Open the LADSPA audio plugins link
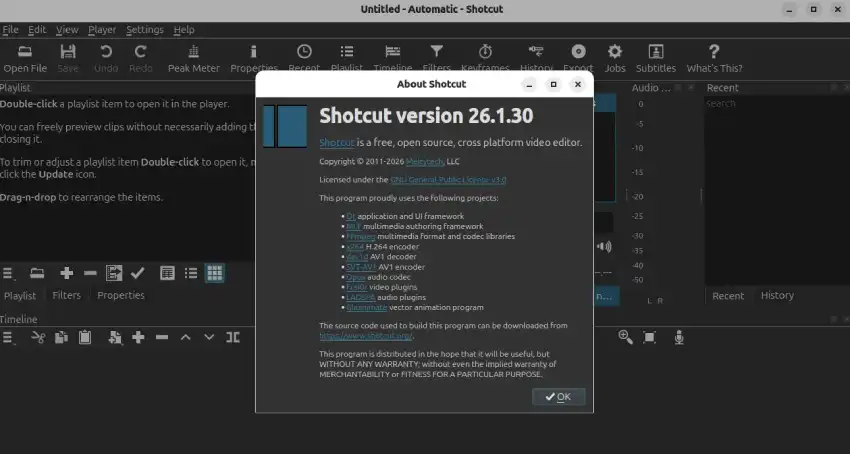850x454 pixels. (361, 297)
